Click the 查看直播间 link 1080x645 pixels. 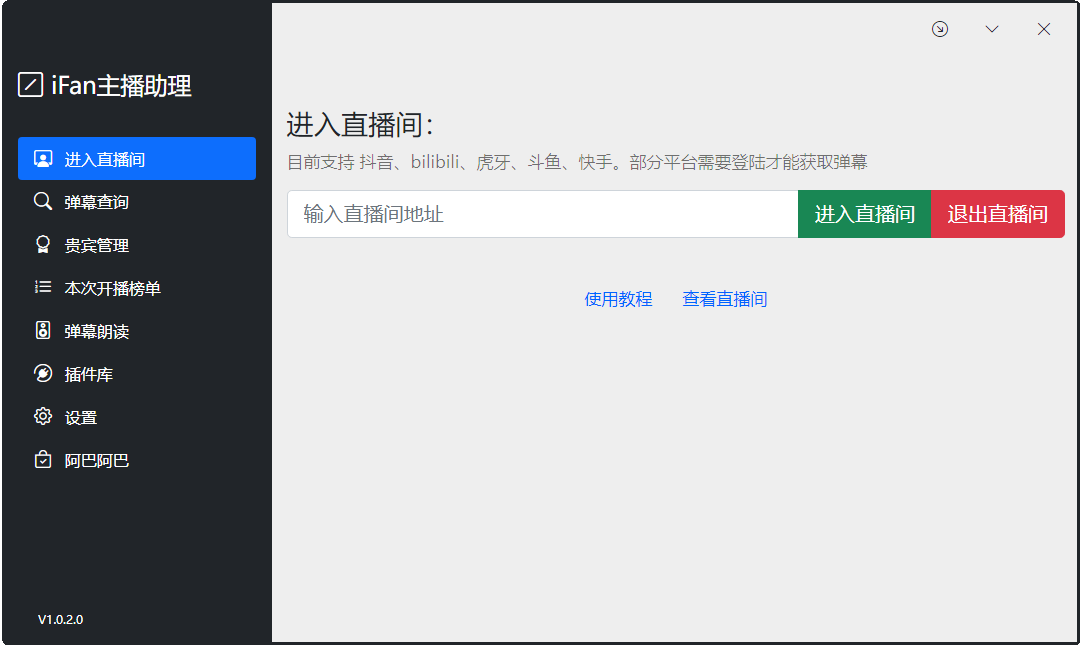724,298
